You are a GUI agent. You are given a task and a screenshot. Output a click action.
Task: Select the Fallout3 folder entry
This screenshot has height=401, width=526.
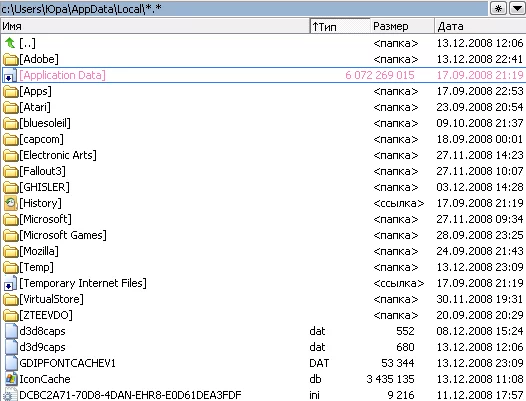click(x=263, y=171)
